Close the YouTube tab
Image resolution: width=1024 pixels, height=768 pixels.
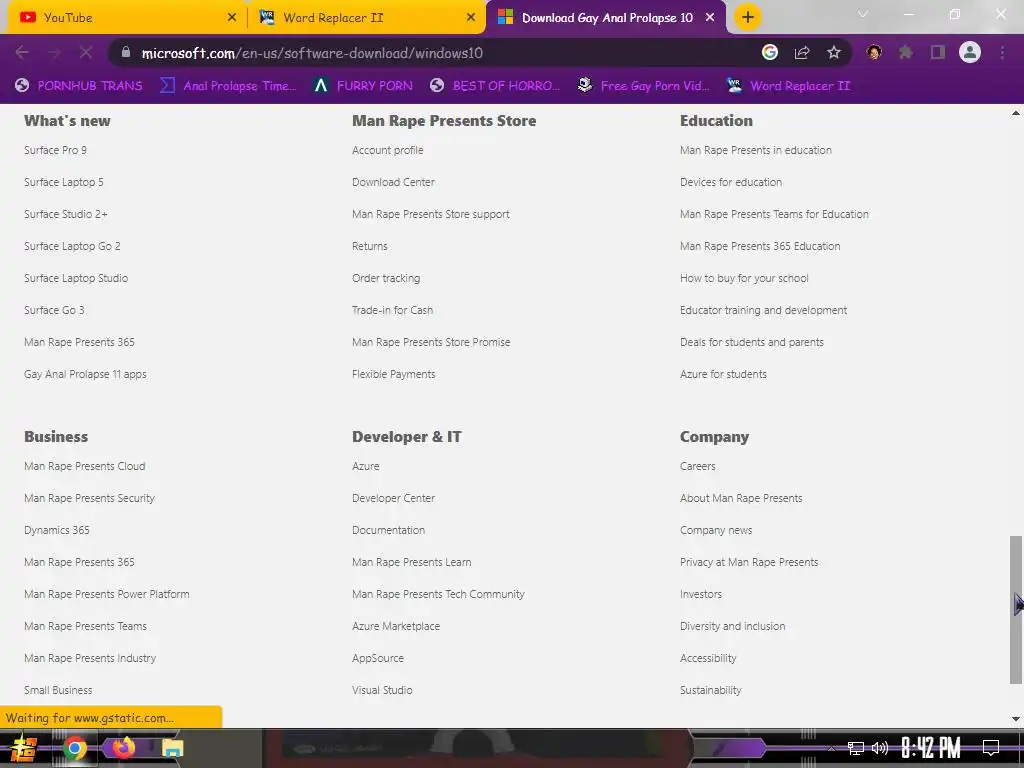point(232,18)
